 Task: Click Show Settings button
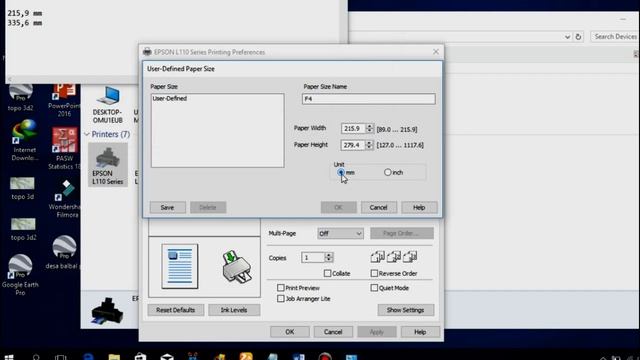pos(405,310)
